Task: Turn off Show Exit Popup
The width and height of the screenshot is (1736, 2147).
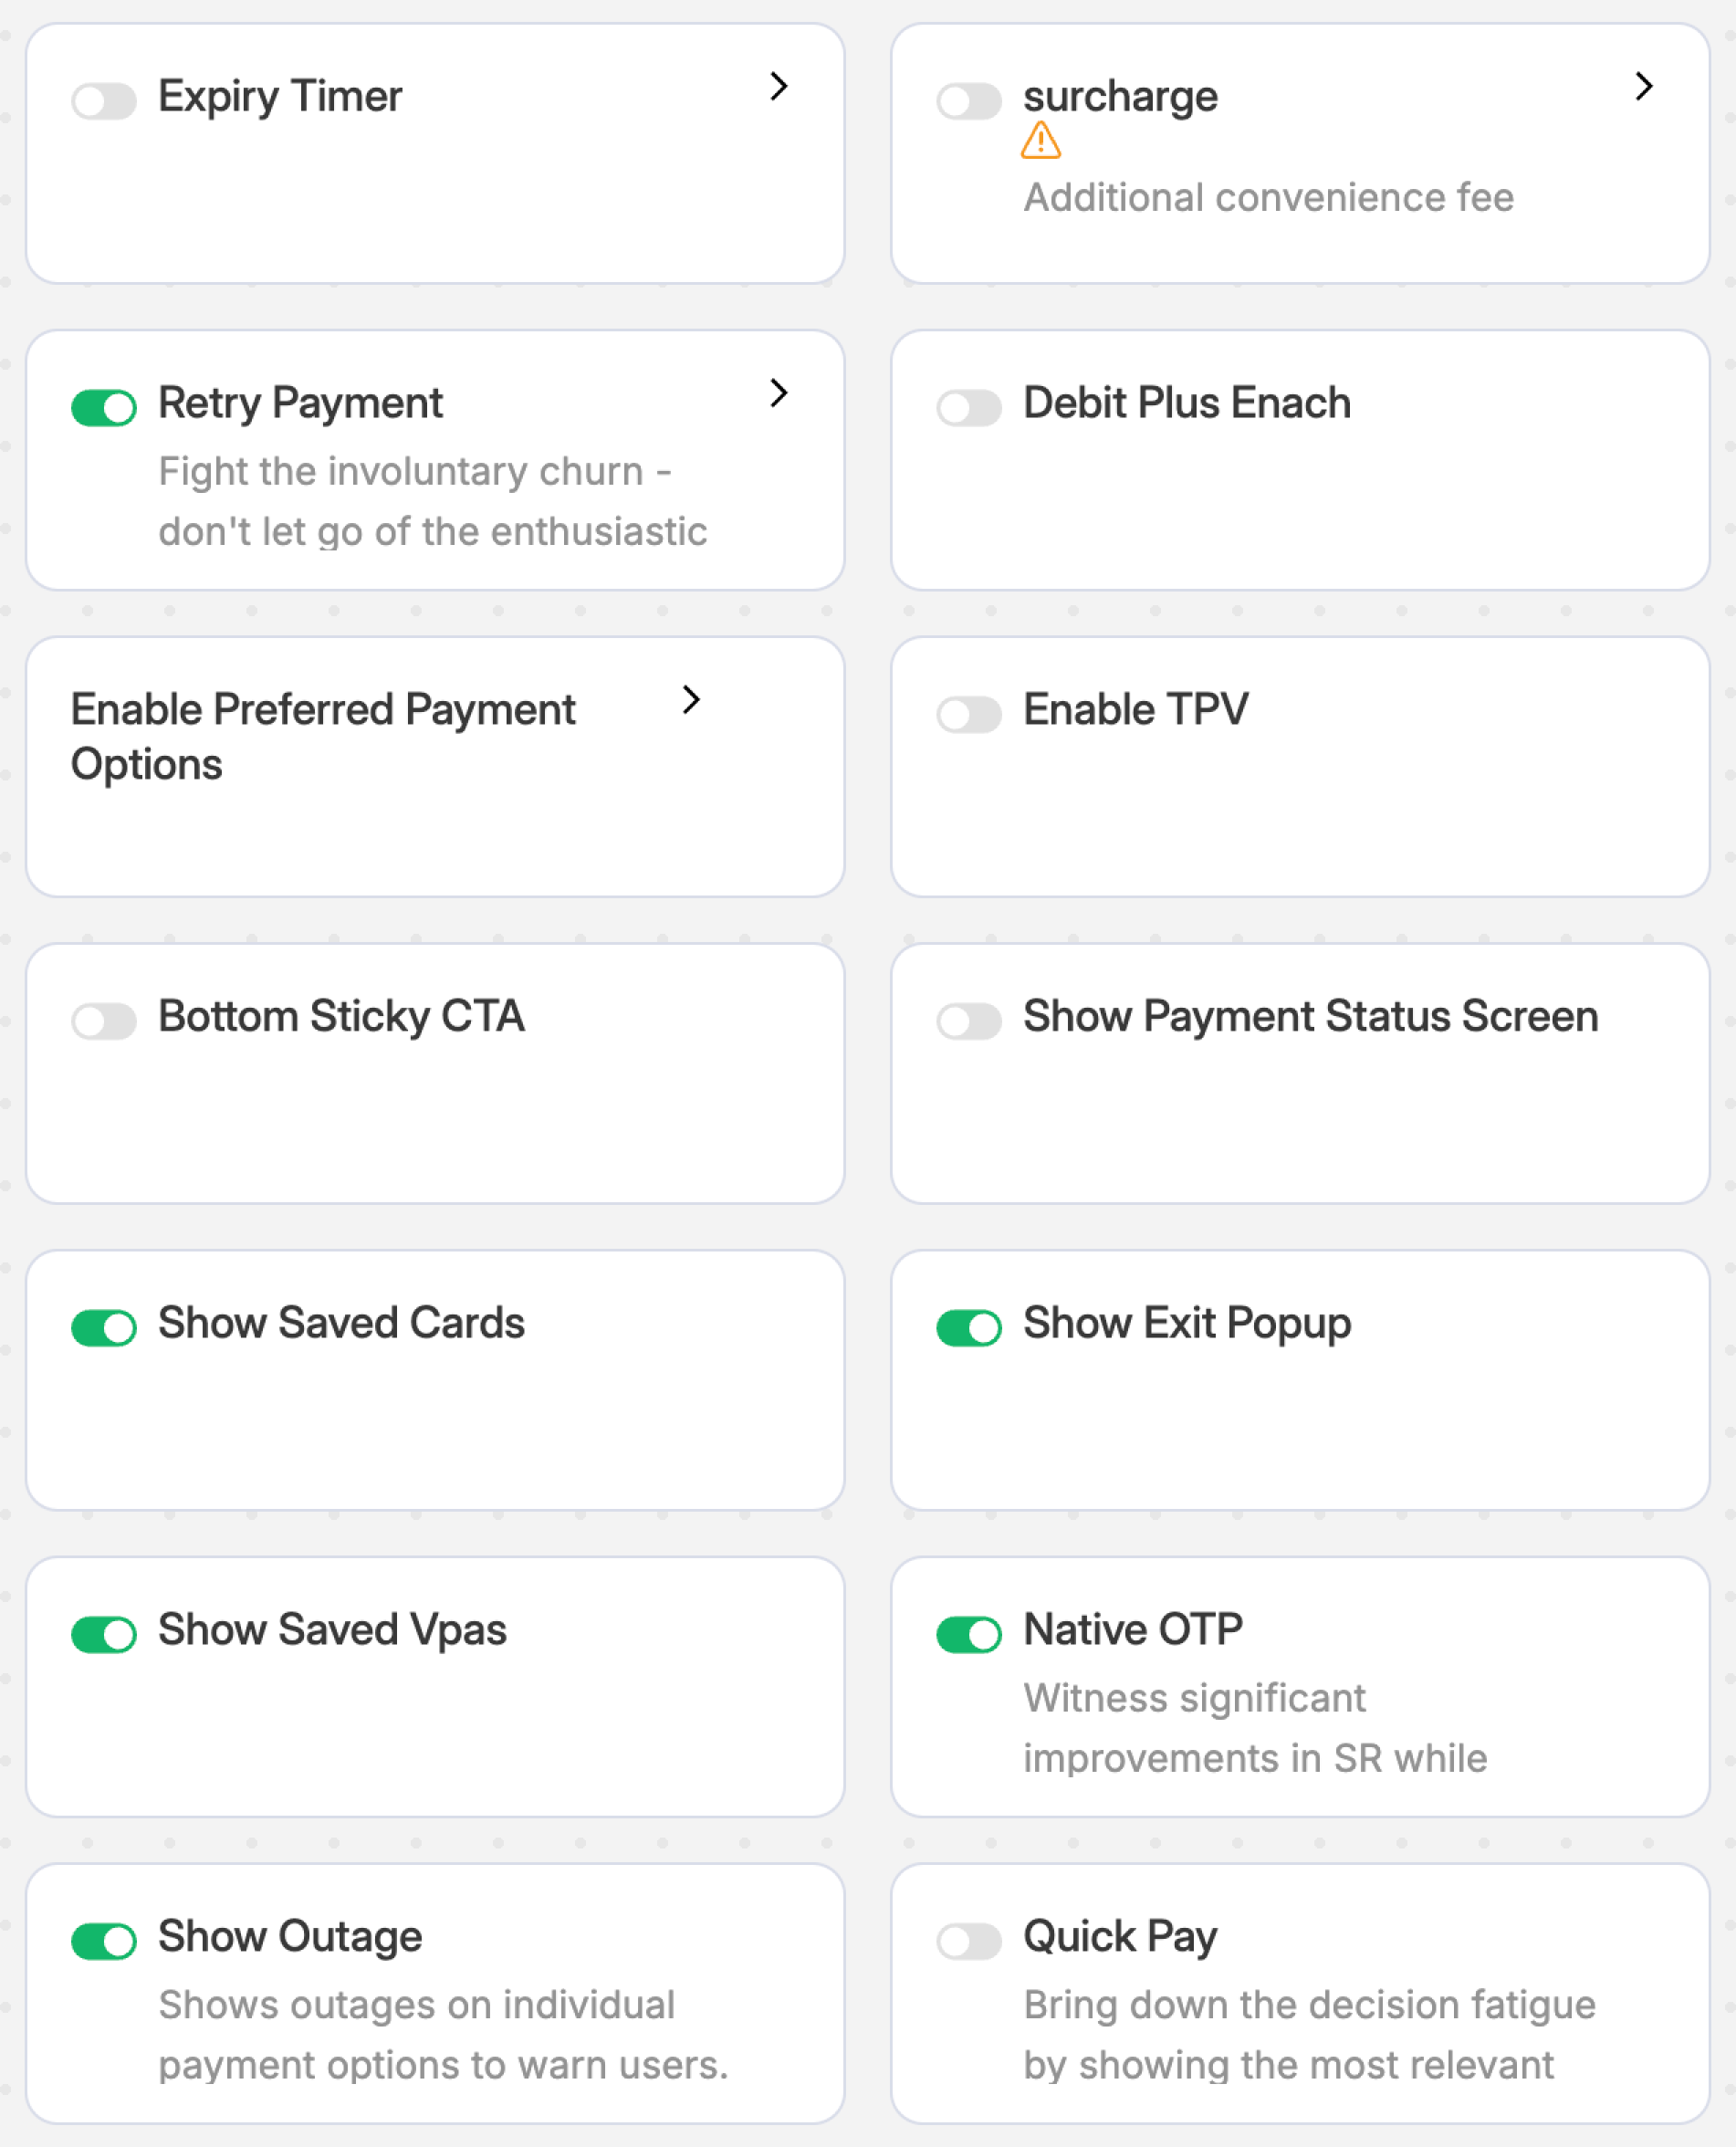Action: [968, 1328]
